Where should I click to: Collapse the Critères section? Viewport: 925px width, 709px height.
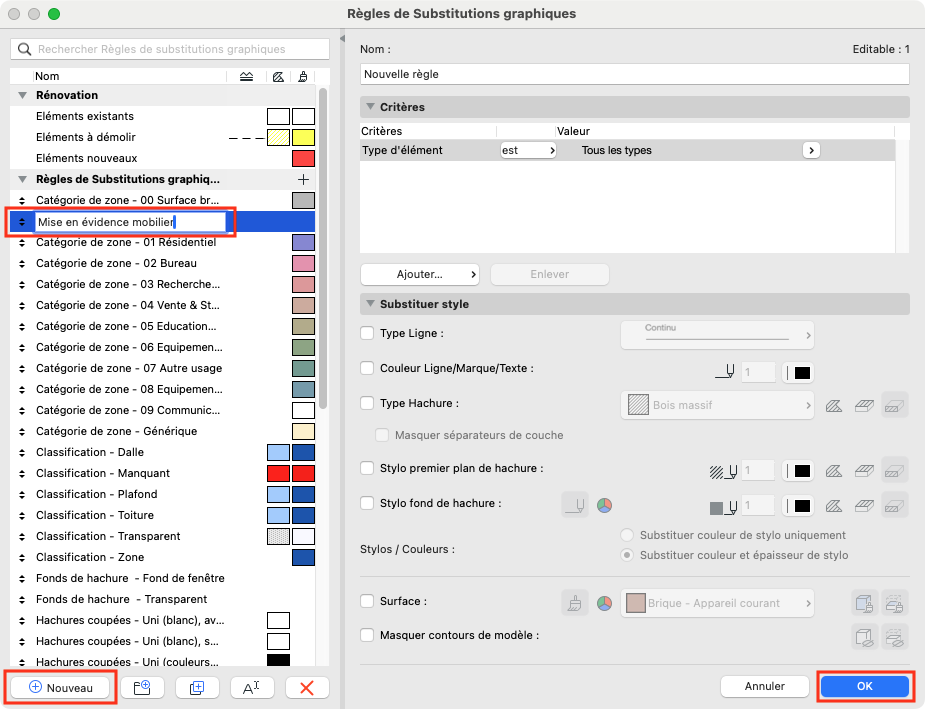(x=370, y=107)
